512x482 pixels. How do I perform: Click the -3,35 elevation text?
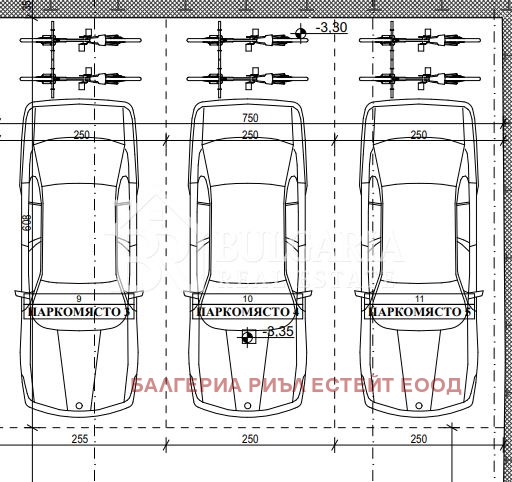278,331
